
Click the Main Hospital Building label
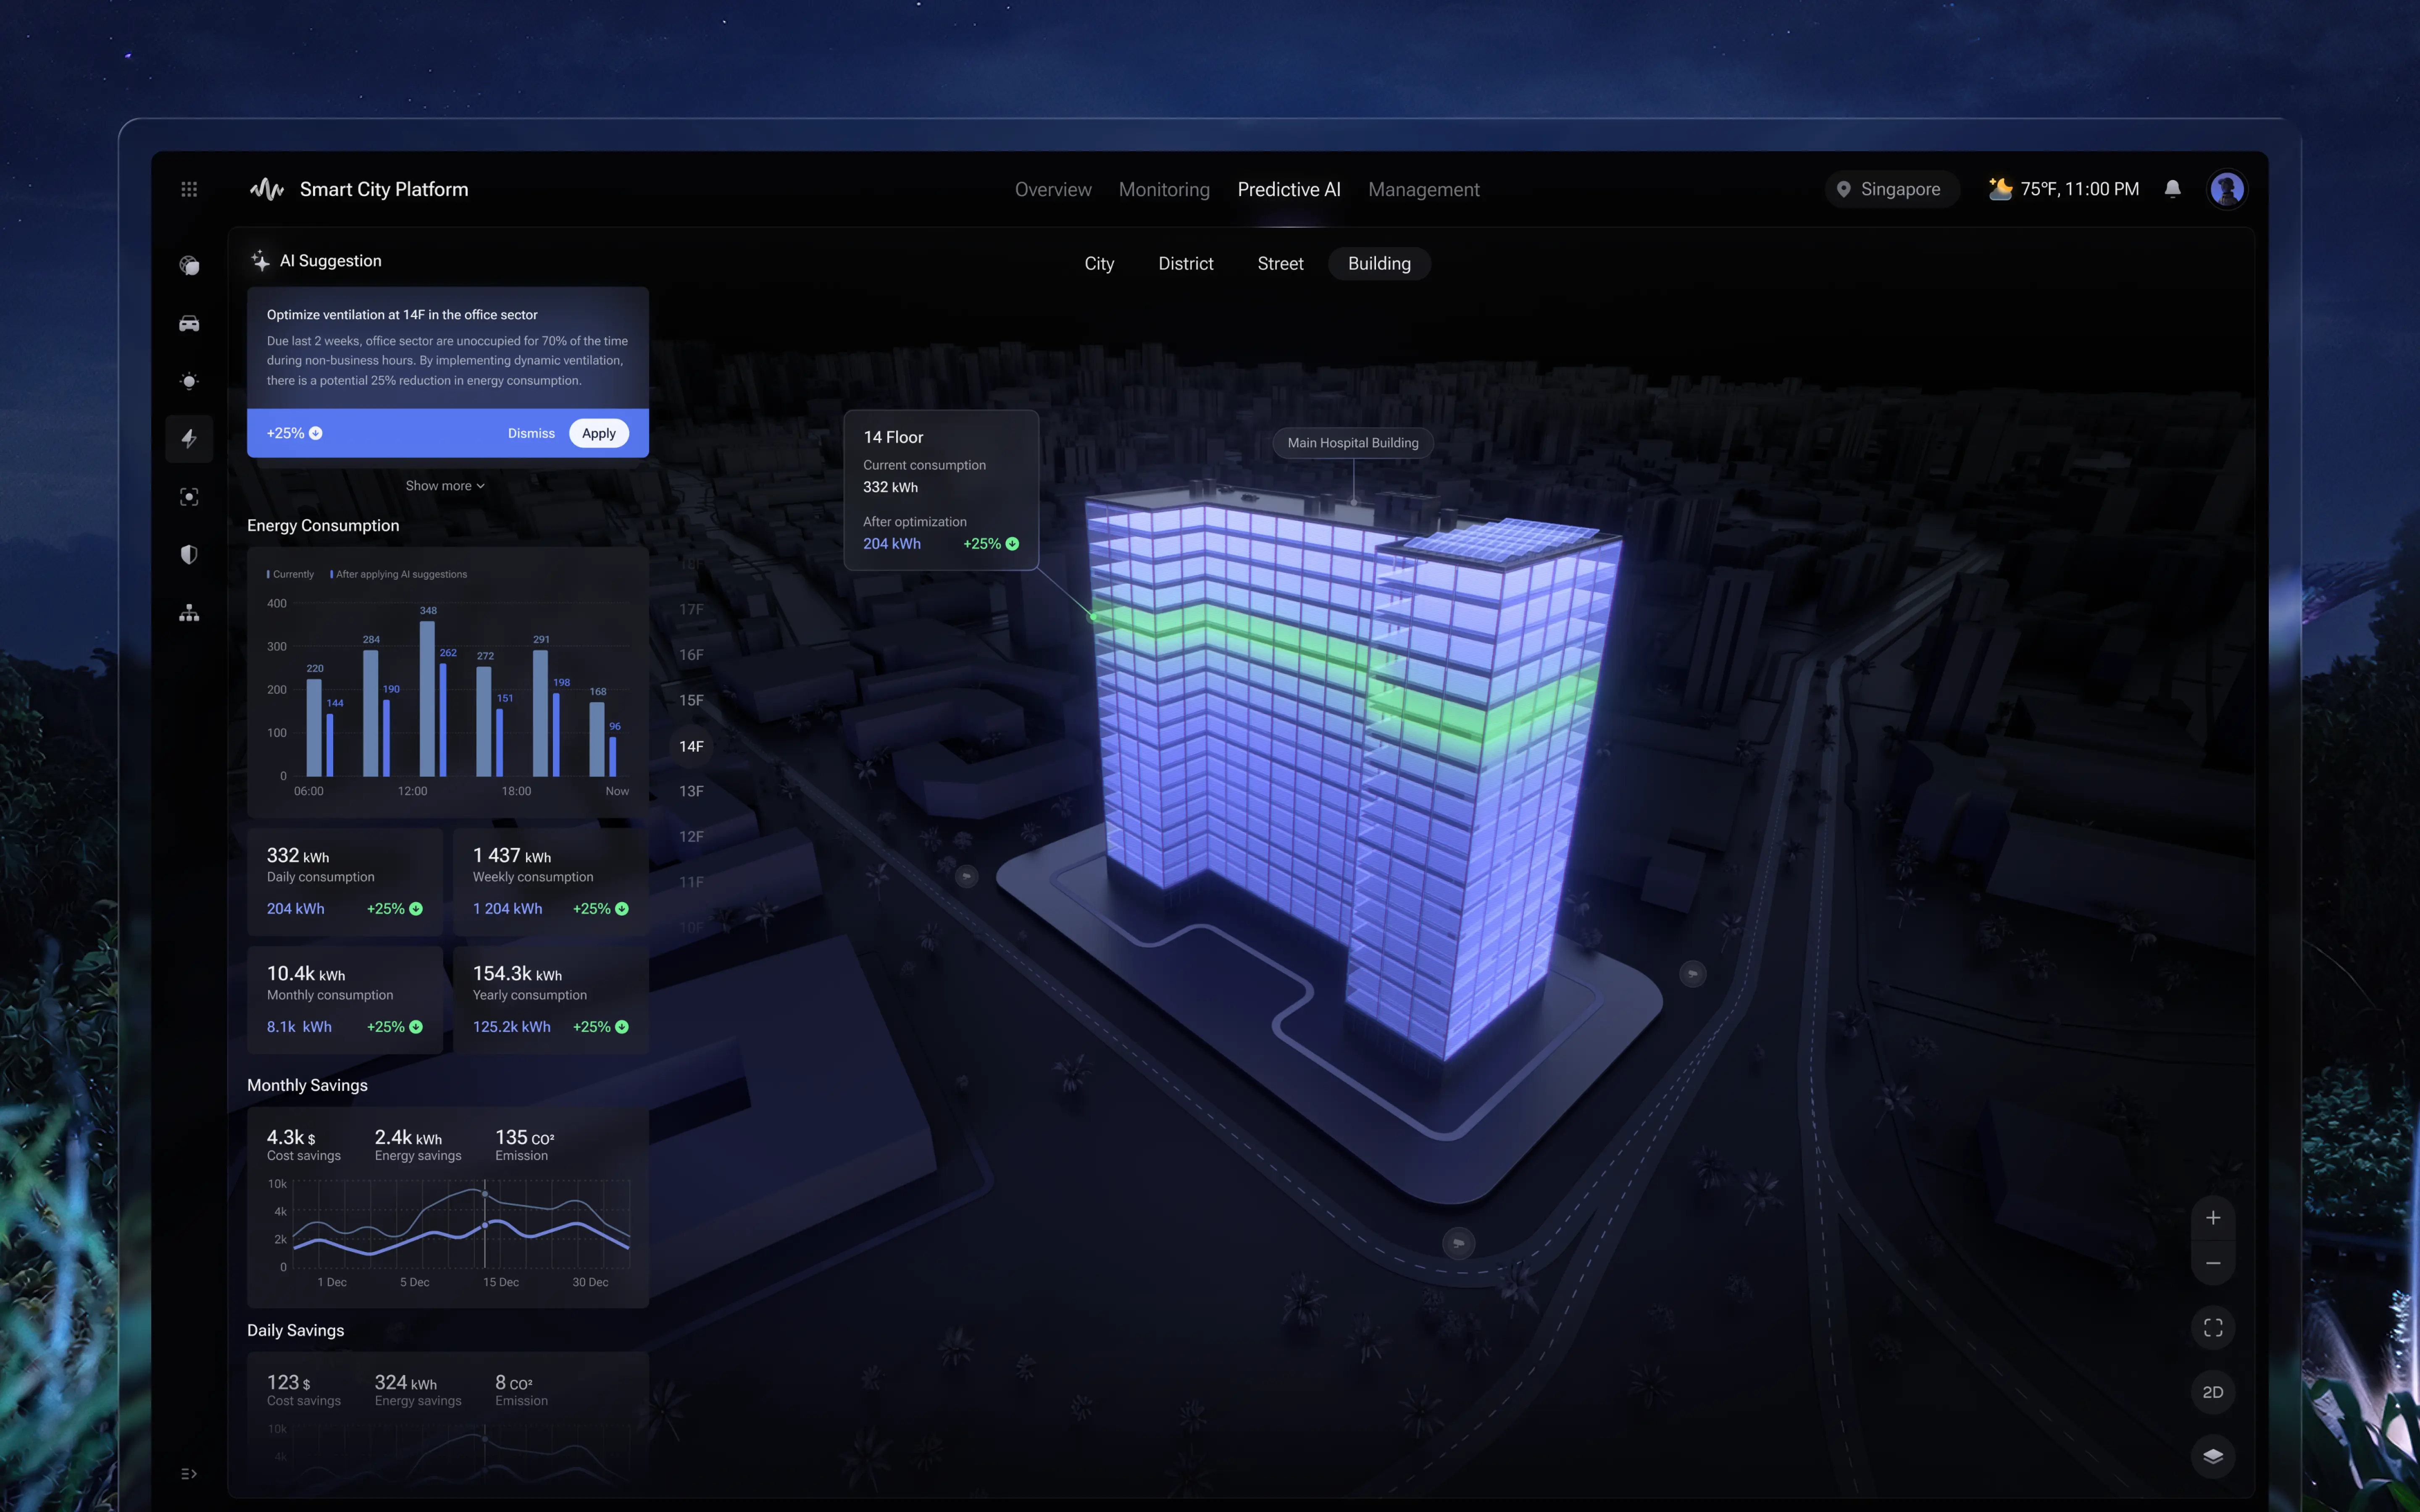[1353, 443]
